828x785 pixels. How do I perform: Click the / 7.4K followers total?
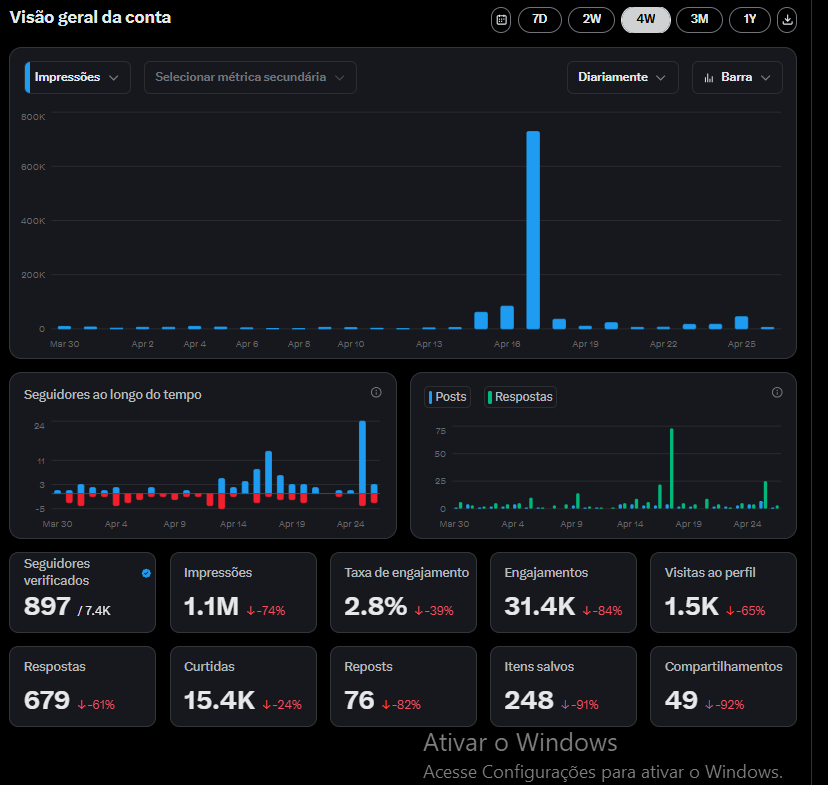(x=94, y=611)
